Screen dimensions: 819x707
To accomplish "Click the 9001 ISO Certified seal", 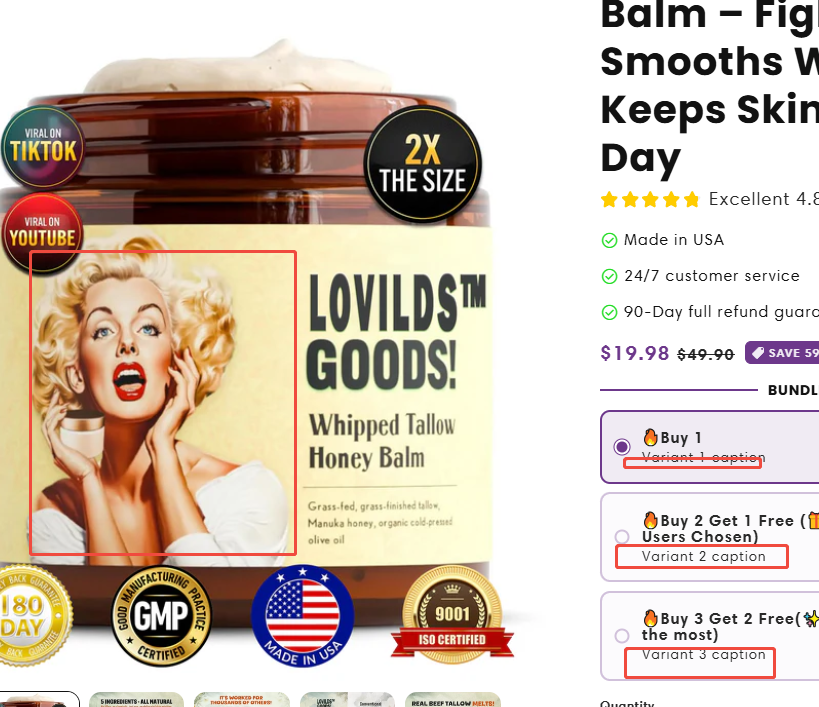I will pyautogui.click(x=452, y=615).
